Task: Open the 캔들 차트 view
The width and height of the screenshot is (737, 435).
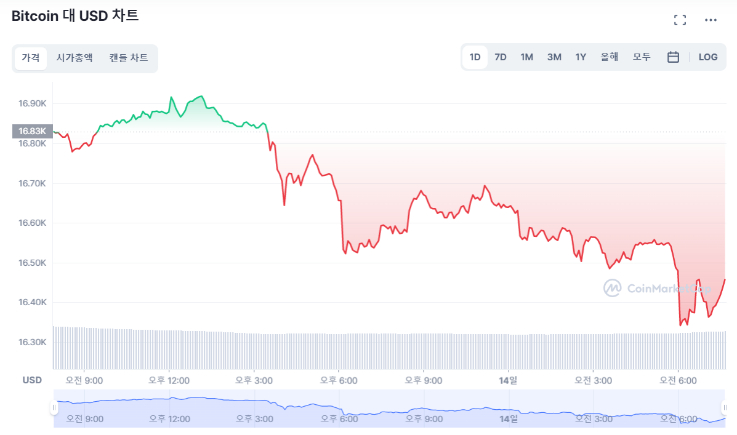Action: (x=129, y=58)
